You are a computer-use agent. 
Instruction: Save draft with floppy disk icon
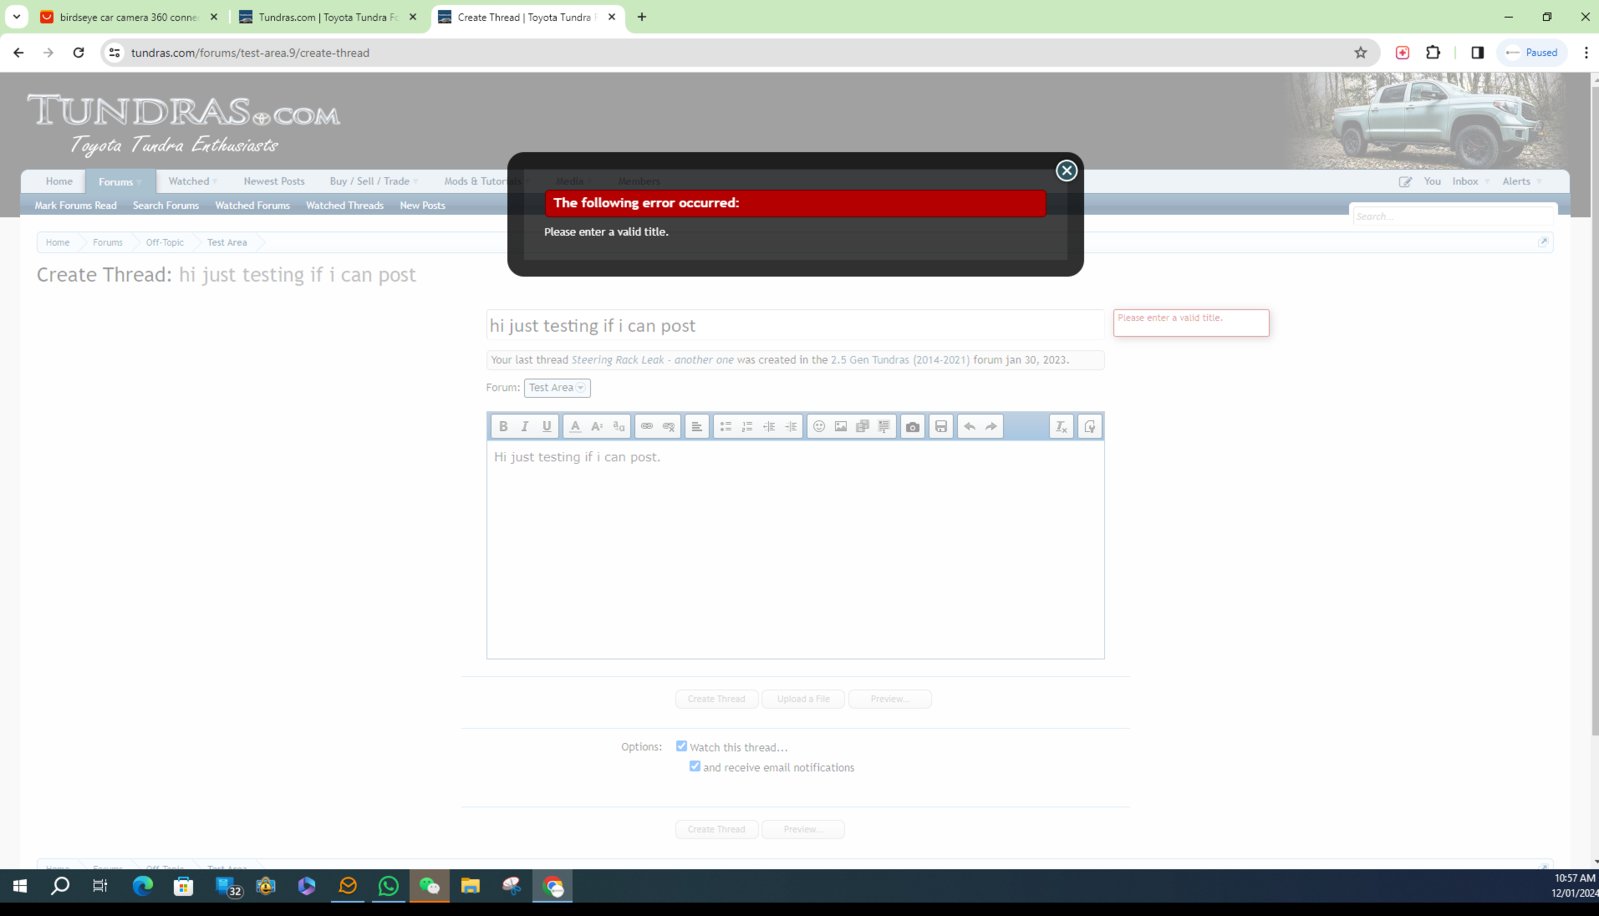tap(941, 427)
